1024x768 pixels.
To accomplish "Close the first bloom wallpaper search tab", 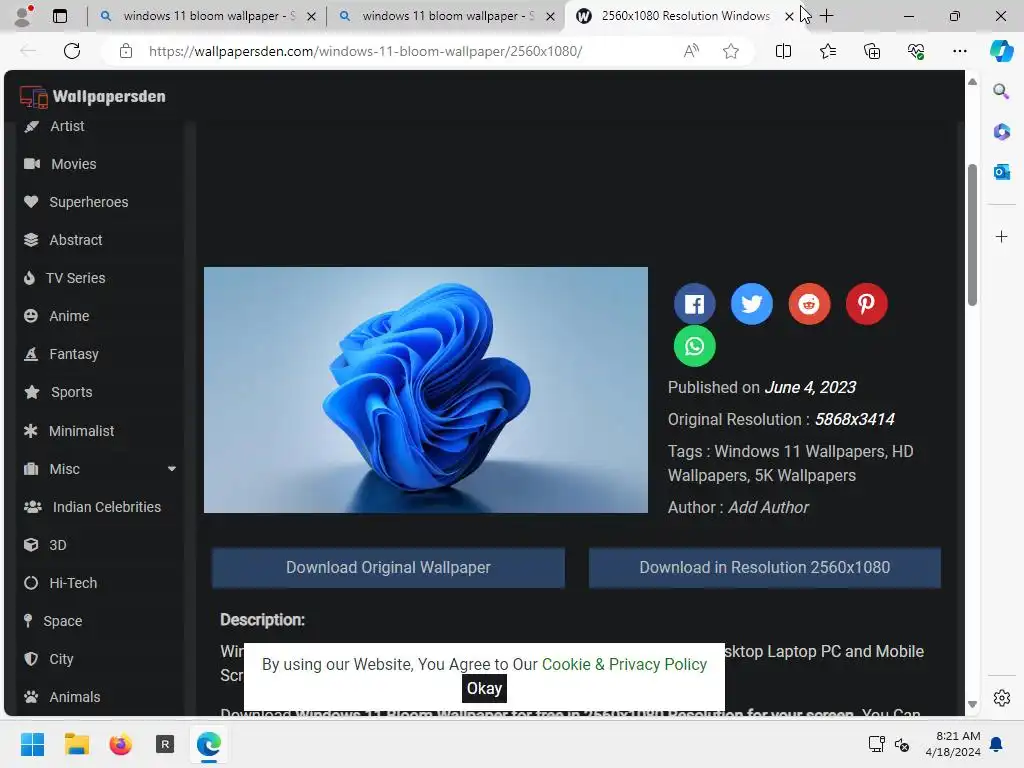I will click(312, 16).
